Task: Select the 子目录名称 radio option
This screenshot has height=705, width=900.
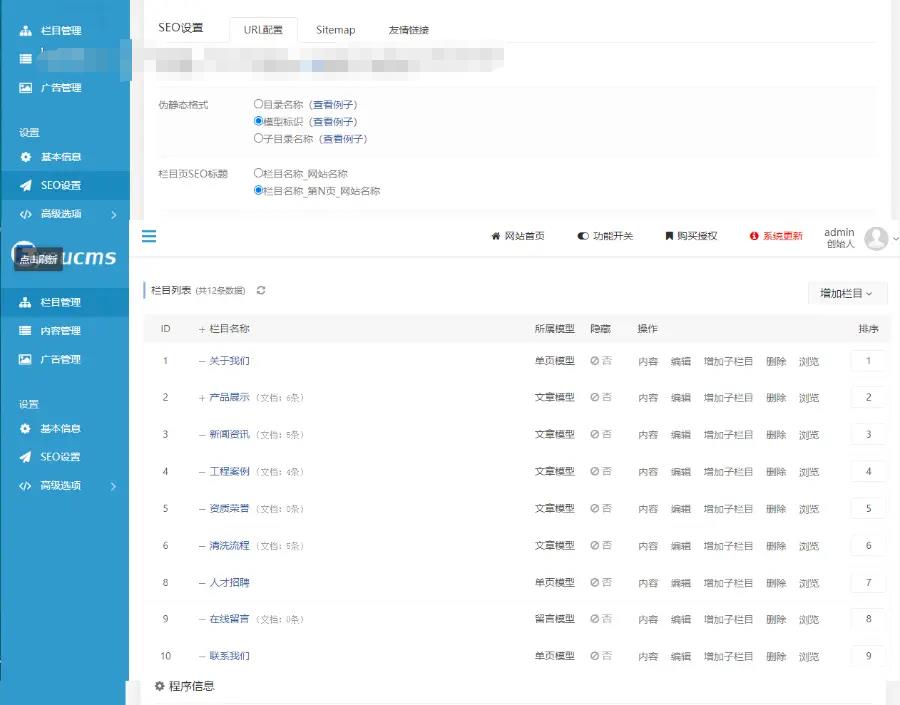Action: pyautogui.click(x=258, y=138)
